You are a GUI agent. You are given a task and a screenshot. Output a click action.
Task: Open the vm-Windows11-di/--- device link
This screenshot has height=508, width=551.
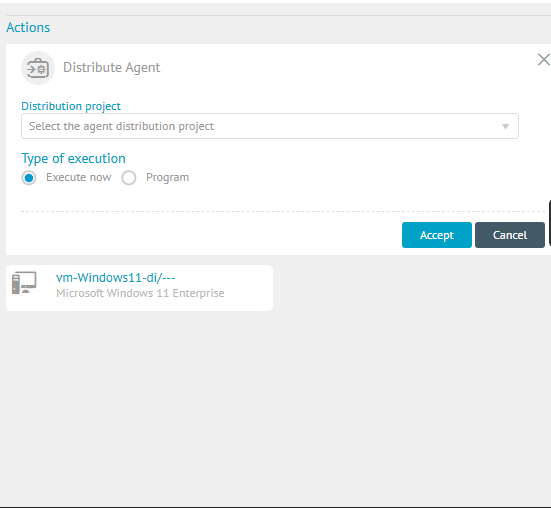[x=116, y=278]
